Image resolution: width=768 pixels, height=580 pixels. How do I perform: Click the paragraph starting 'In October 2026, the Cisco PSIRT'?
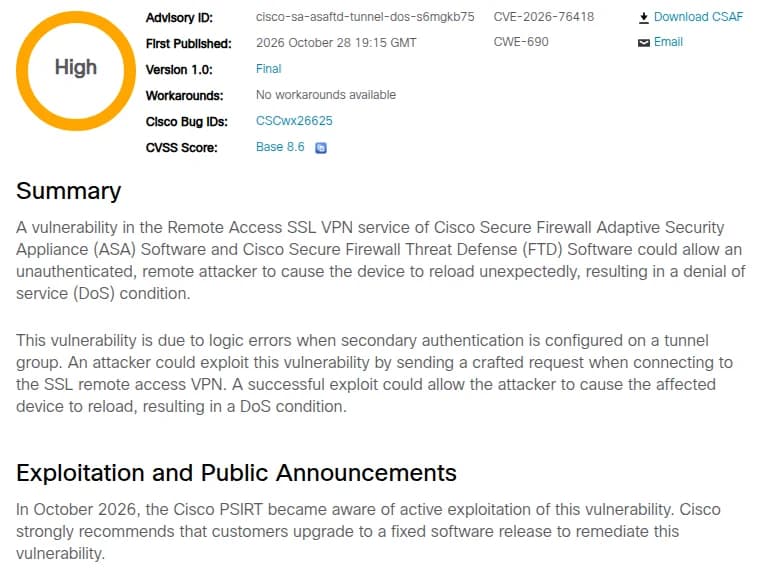(368, 532)
